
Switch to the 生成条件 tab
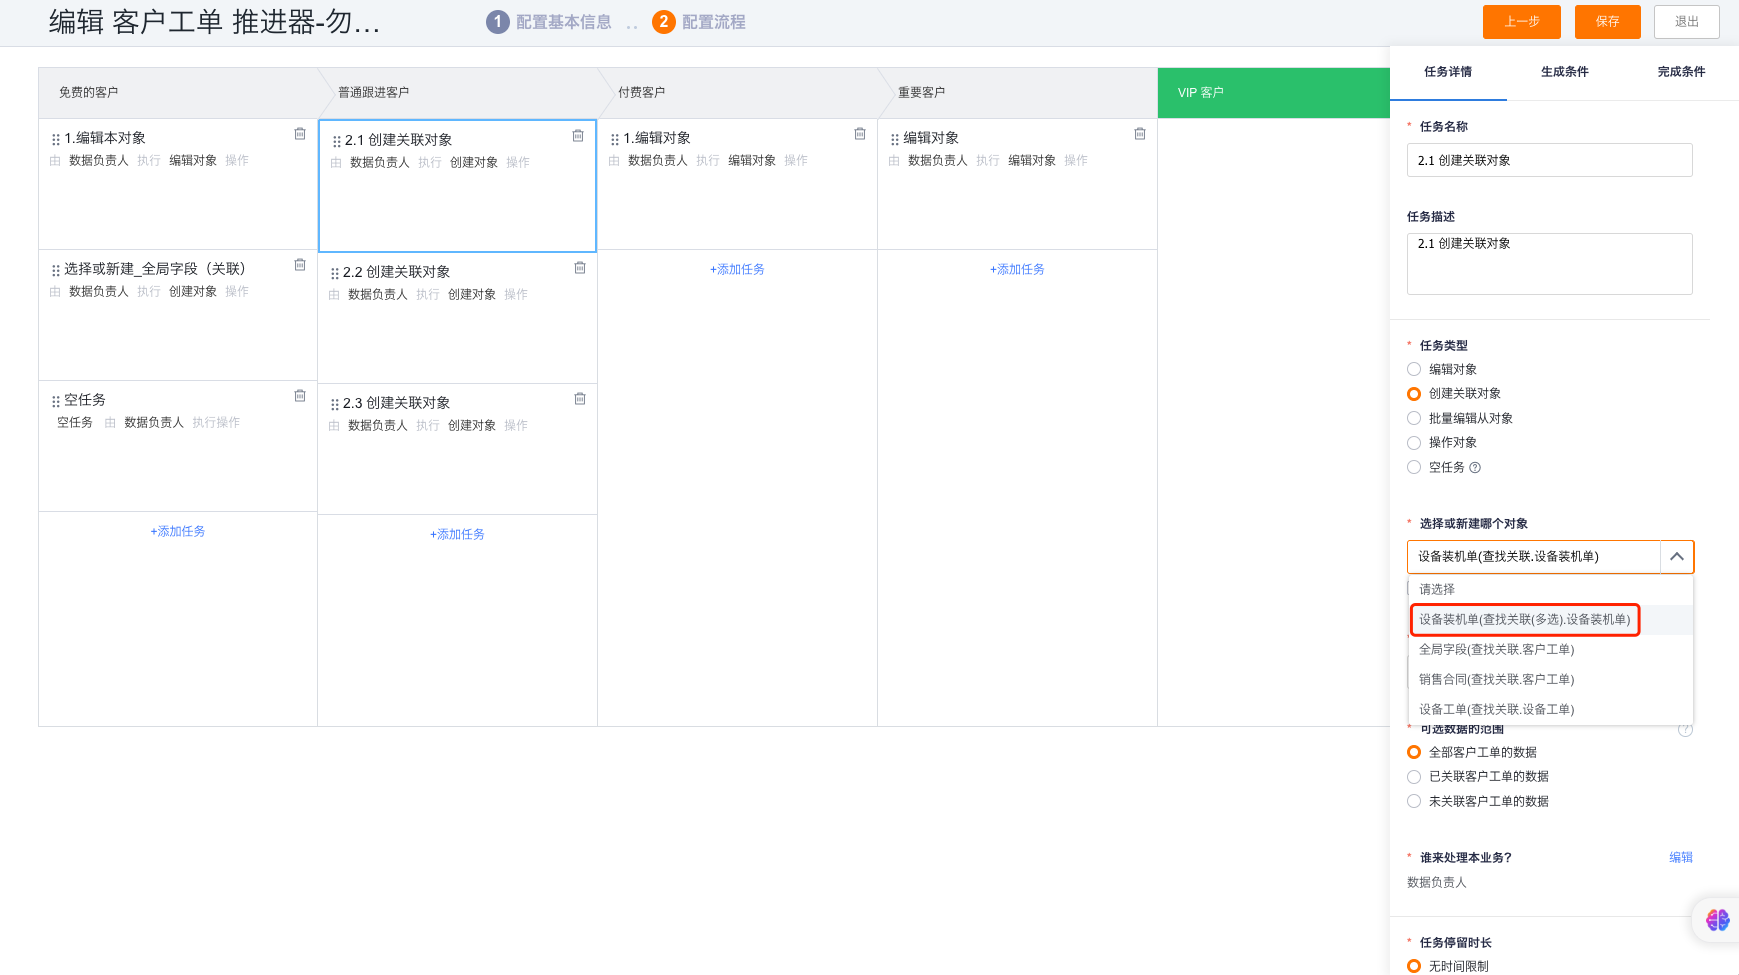[x=1564, y=72]
